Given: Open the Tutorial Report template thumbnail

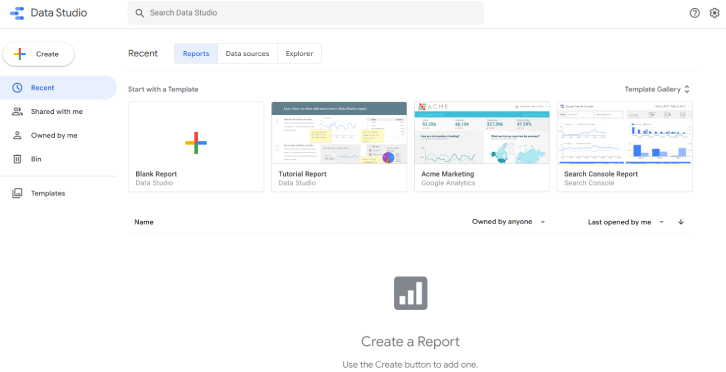Looking at the screenshot, I should click(x=339, y=132).
